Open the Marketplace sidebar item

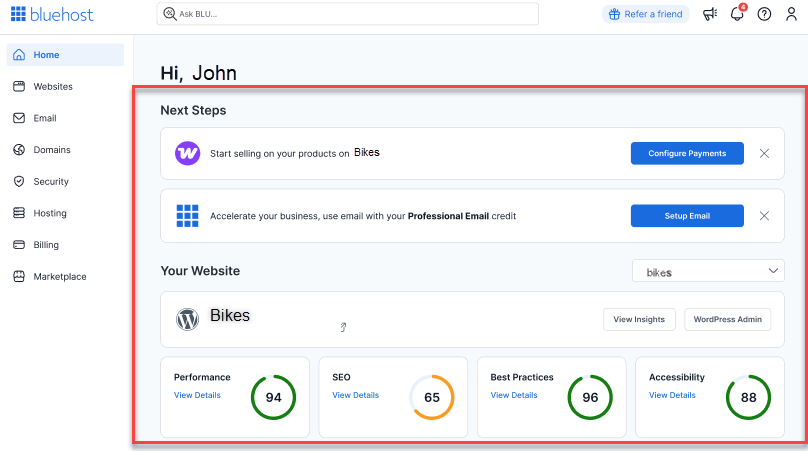click(x=60, y=277)
